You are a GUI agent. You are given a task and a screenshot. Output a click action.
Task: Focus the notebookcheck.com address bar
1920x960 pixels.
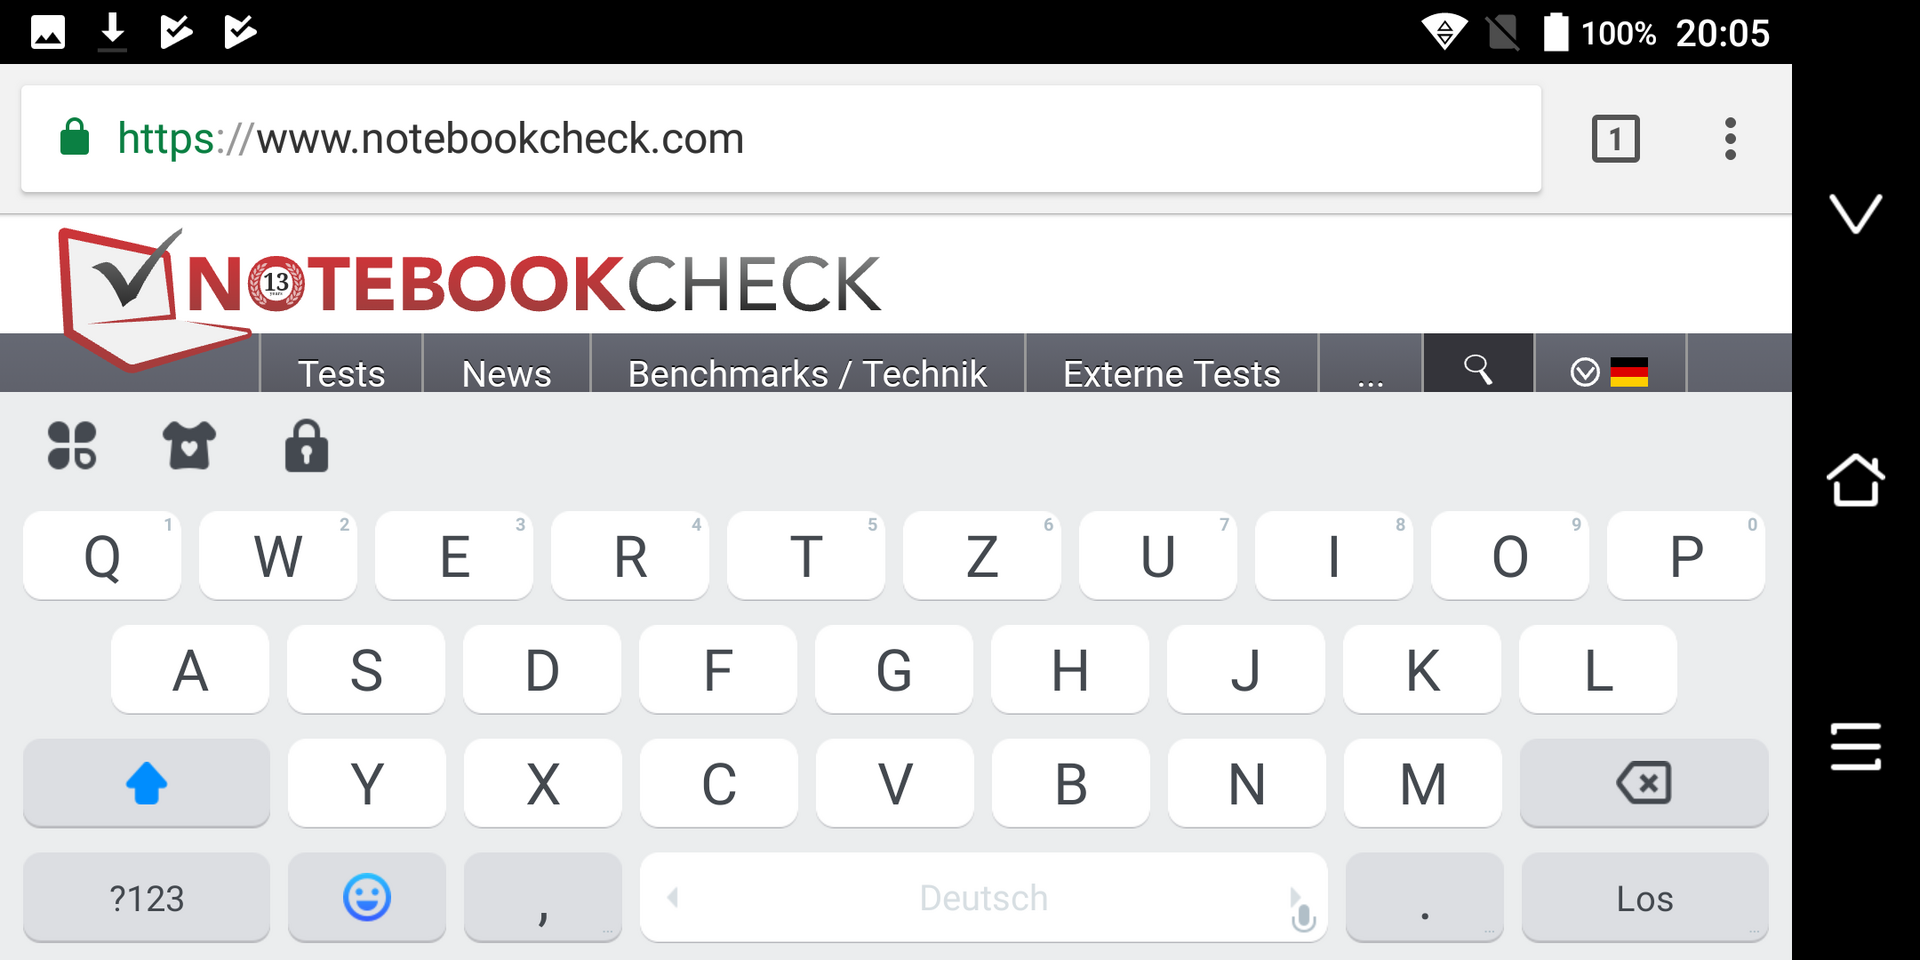781,139
